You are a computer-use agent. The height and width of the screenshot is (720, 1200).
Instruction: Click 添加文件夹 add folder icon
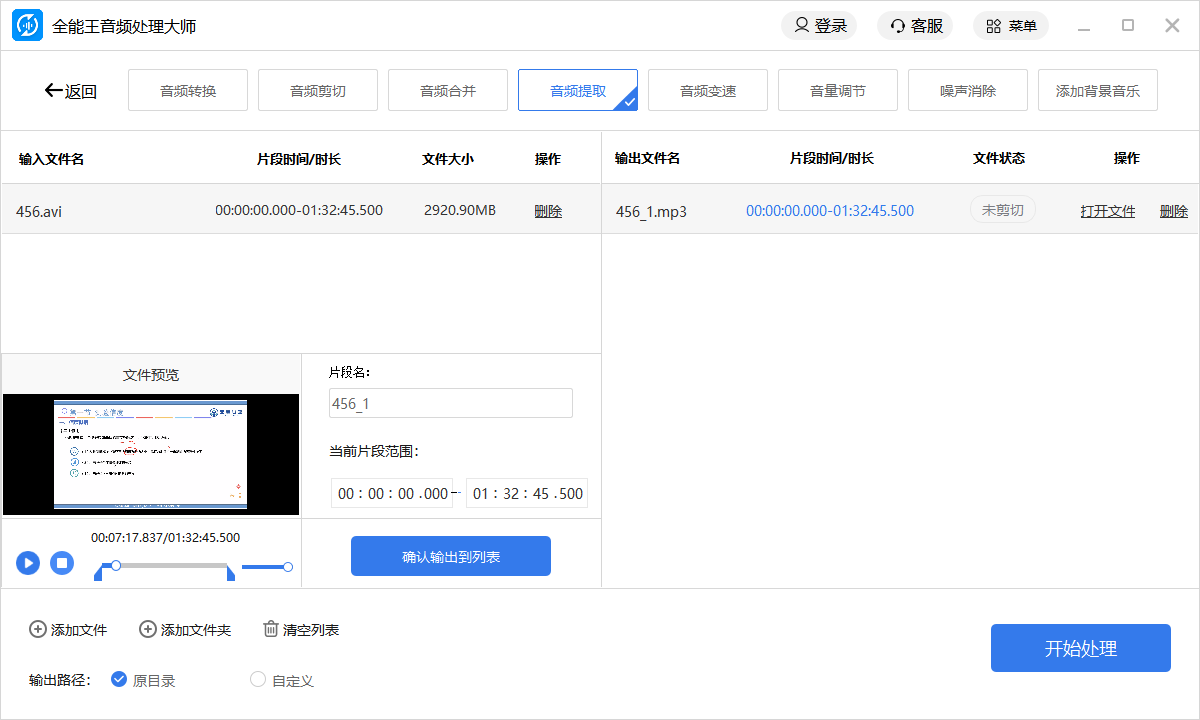[x=148, y=629]
